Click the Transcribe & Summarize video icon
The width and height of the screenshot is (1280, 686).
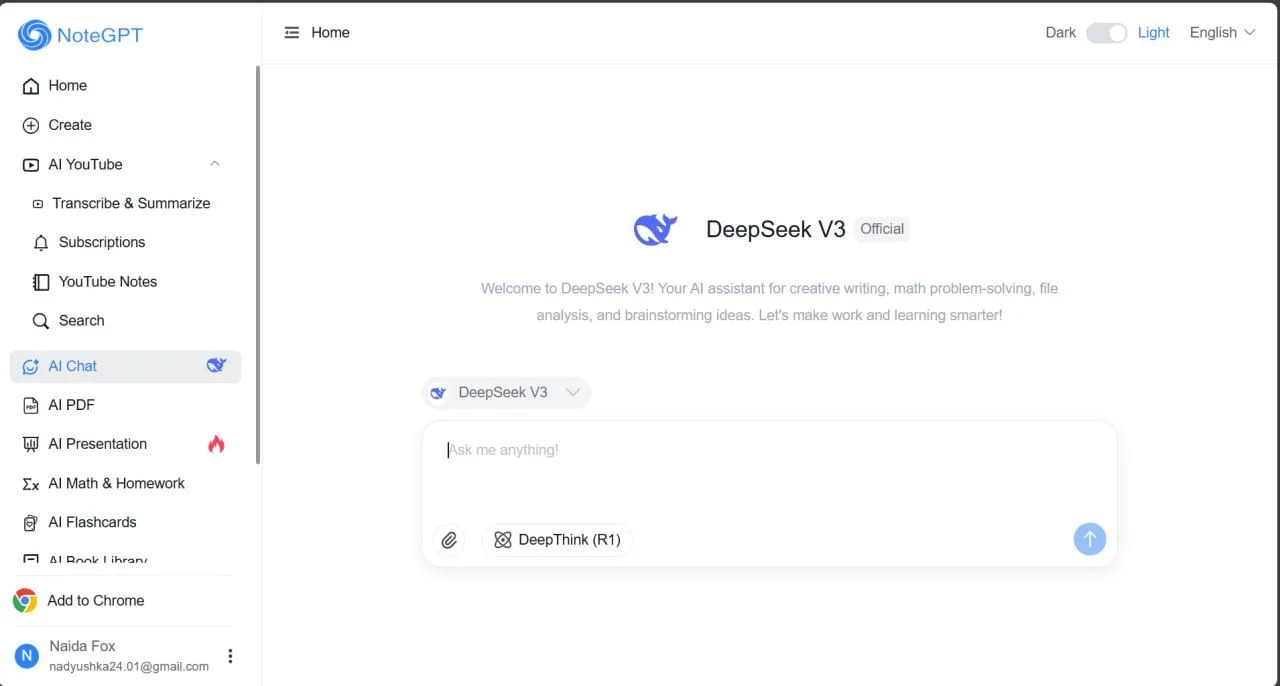point(38,203)
